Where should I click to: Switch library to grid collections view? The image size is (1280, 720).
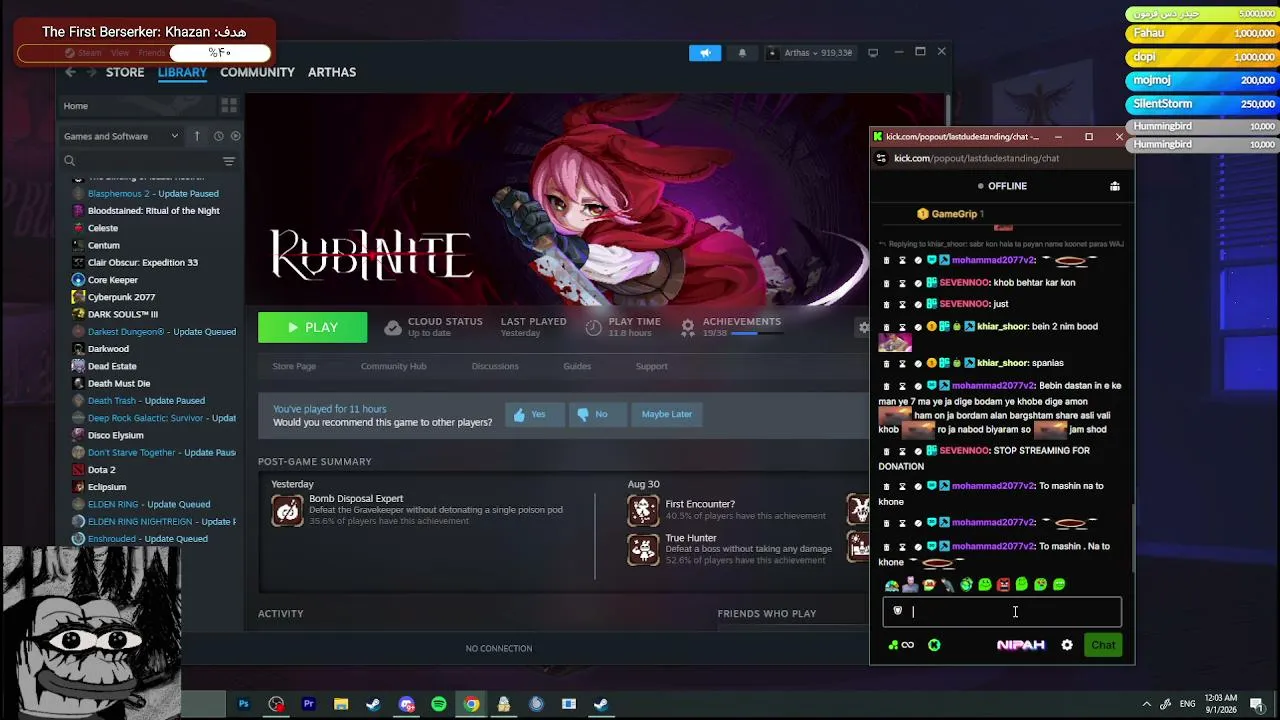point(229,105)
